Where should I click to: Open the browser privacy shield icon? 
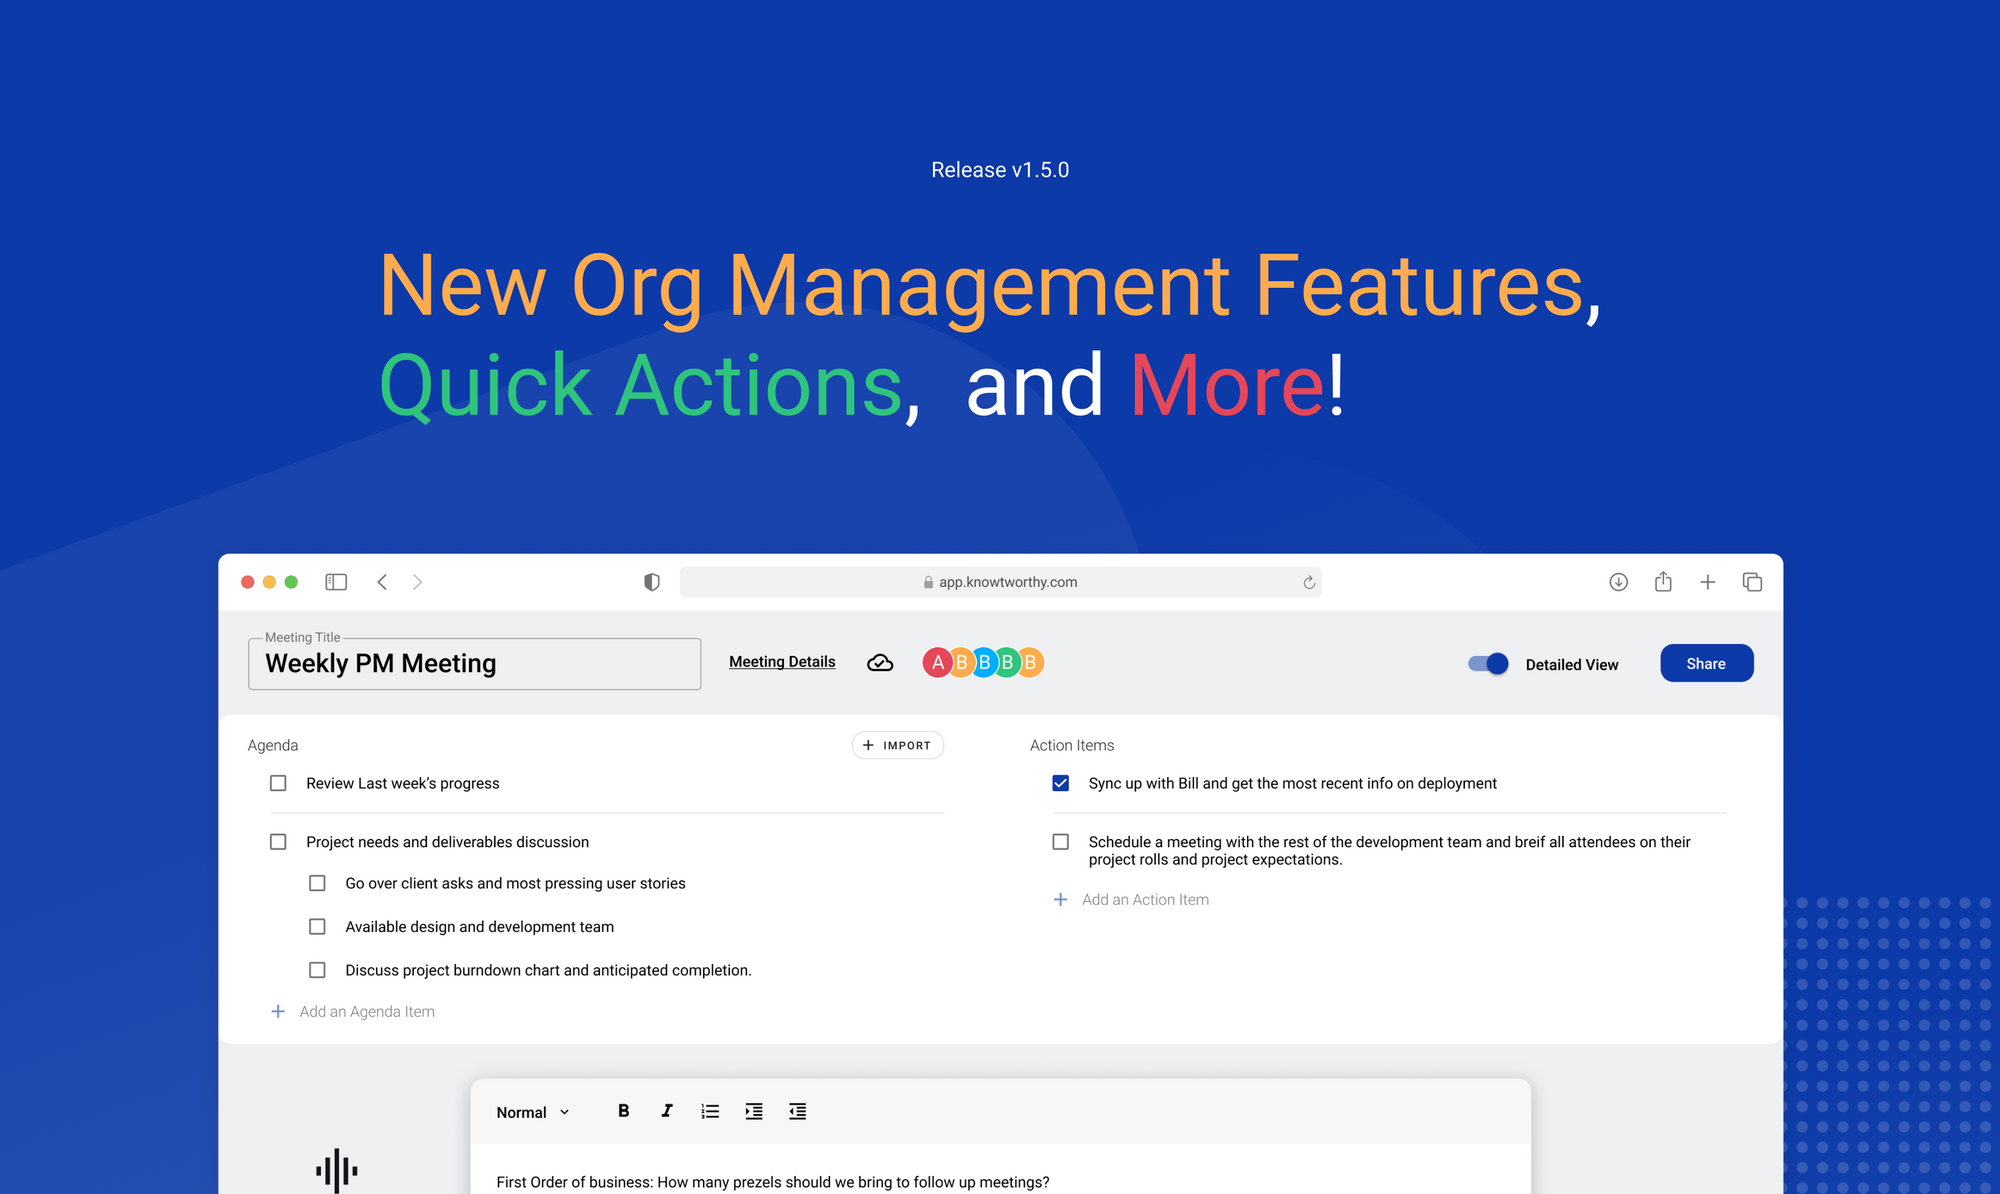pyautogui.click(x=651, y=581)
